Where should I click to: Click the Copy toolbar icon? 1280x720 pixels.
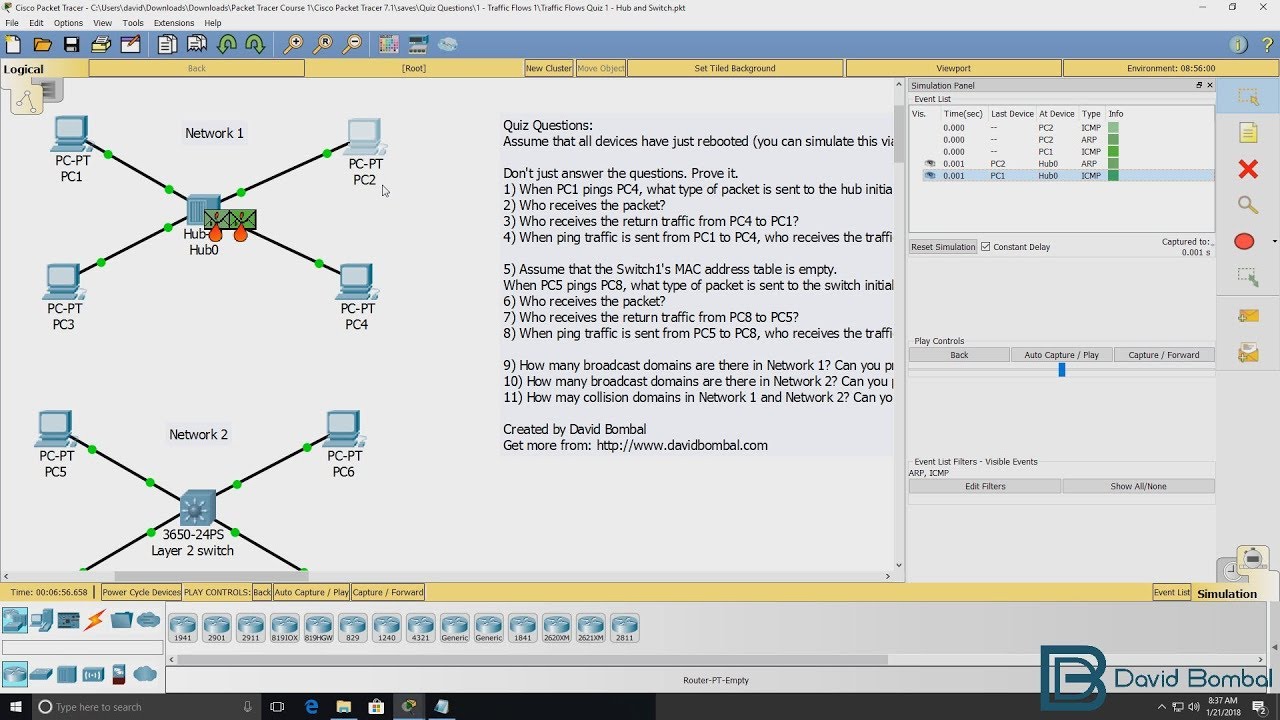tap(167, 44)
